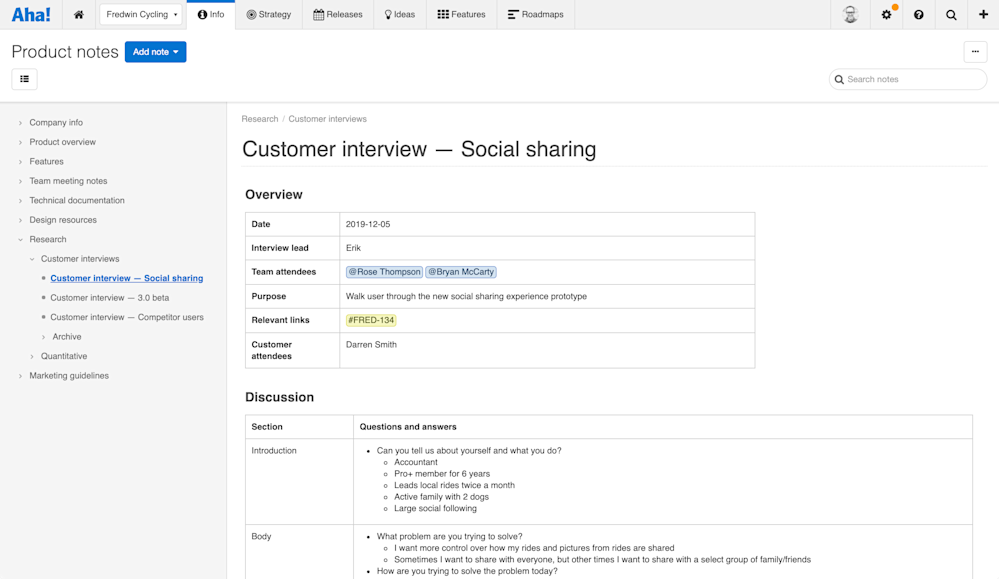999x579 pixels.
Task: Open the Fredwin Cycling product dropdown
Action: coord(140,14)
